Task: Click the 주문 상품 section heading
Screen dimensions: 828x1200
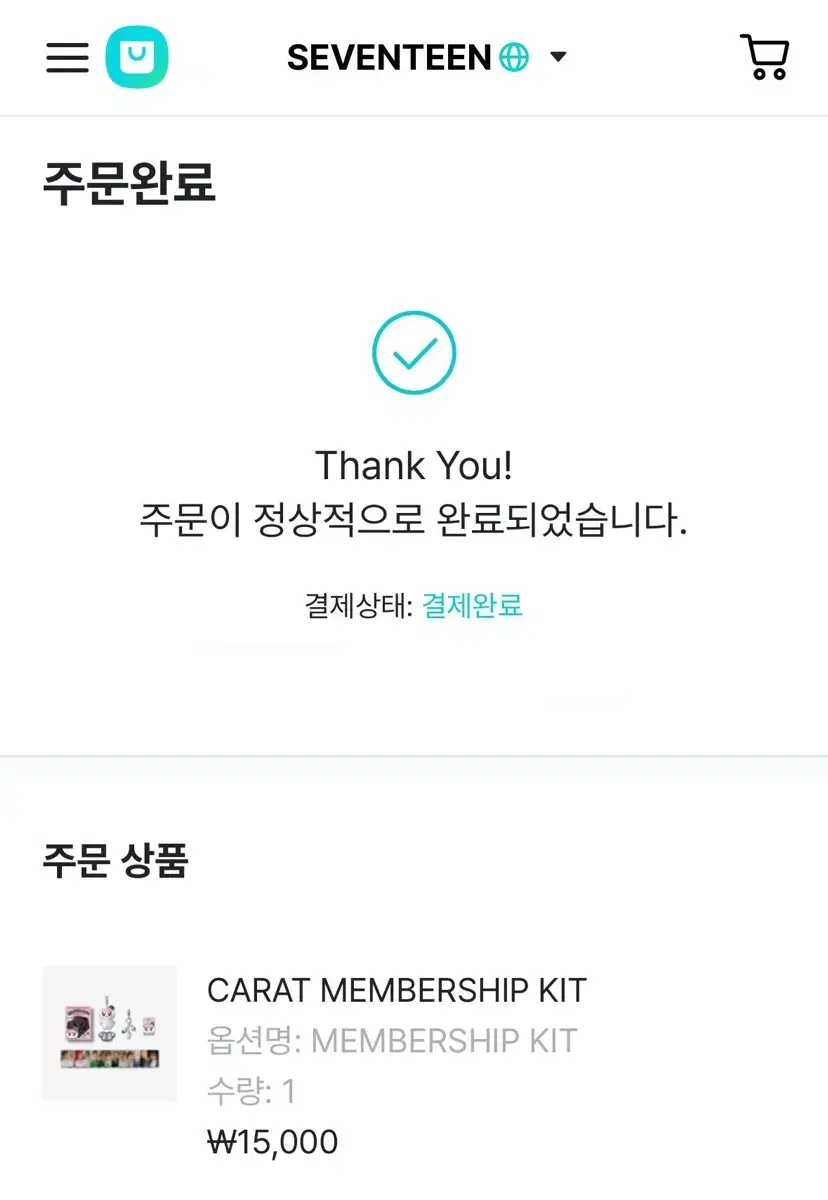Action: [115, 860]
